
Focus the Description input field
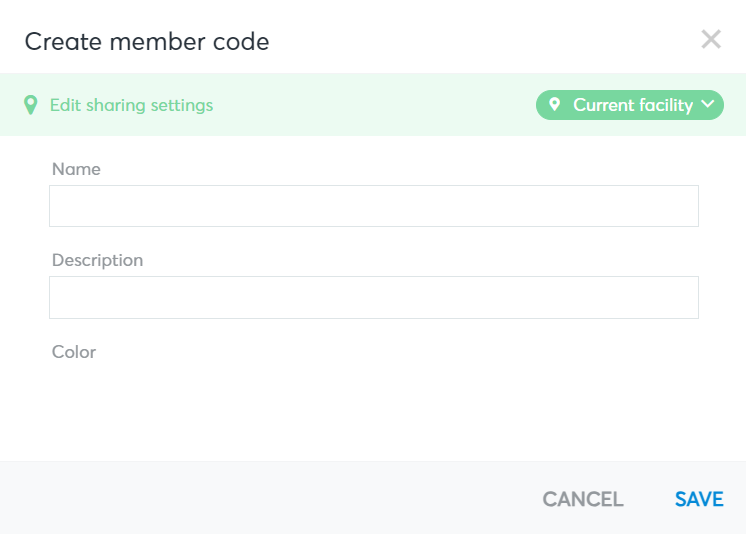[x=374, y=297]
